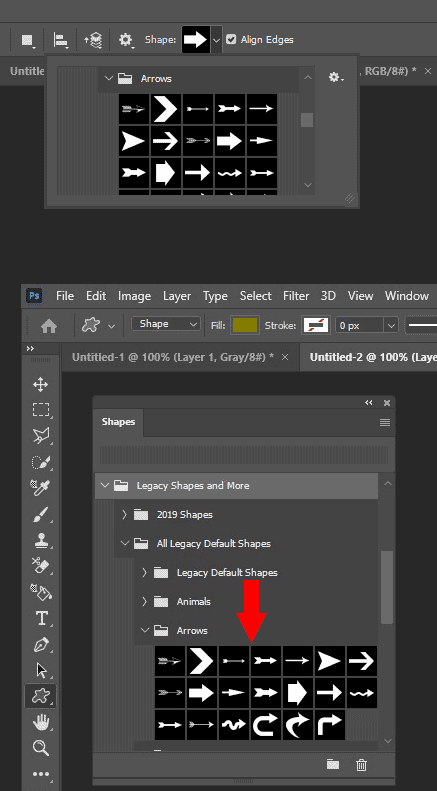Select the Background Eraser tool
This screenshot has width=437, height=791.
[x=40, y=566]
